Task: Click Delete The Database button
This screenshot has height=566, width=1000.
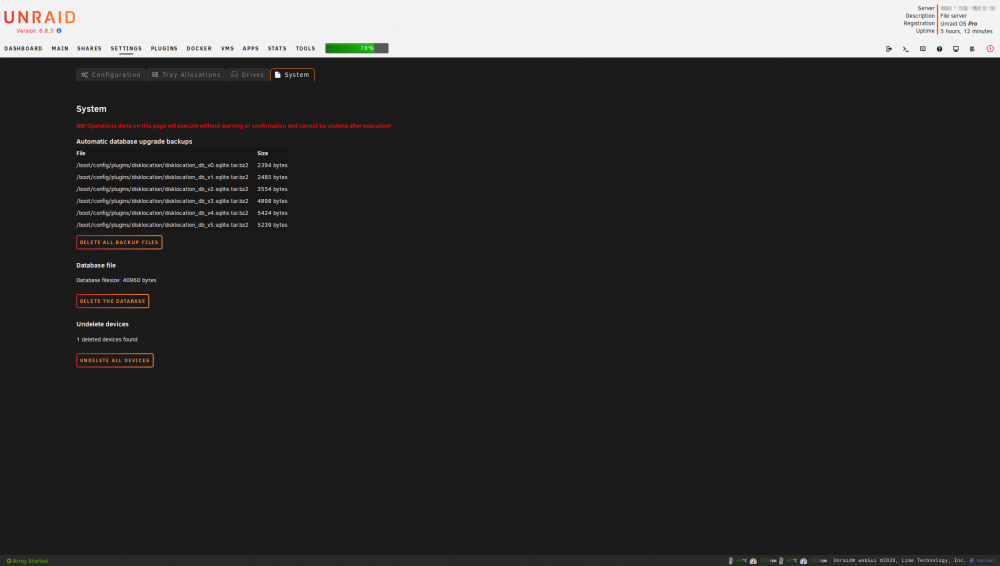Action: (x=112, y=301)
